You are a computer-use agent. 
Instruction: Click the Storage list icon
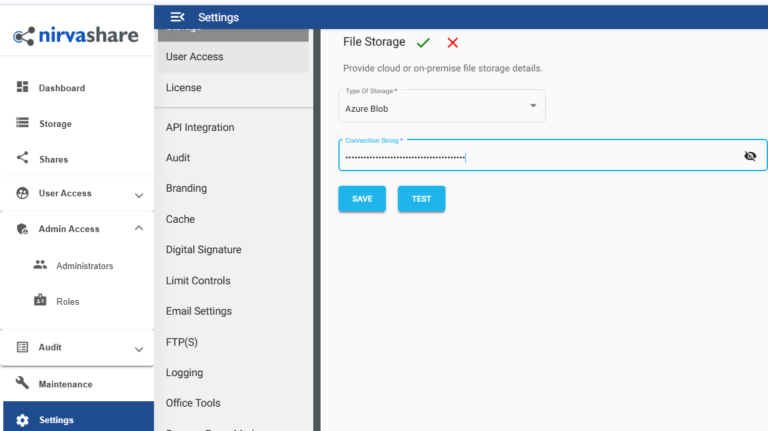[x=23, y=122]
